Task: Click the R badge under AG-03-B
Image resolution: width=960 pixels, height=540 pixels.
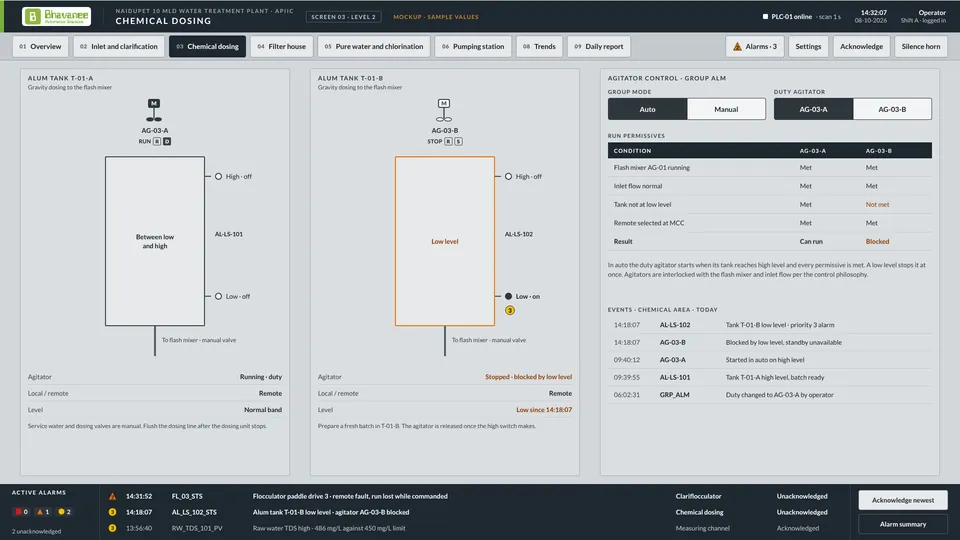Action: coord(448,141)
